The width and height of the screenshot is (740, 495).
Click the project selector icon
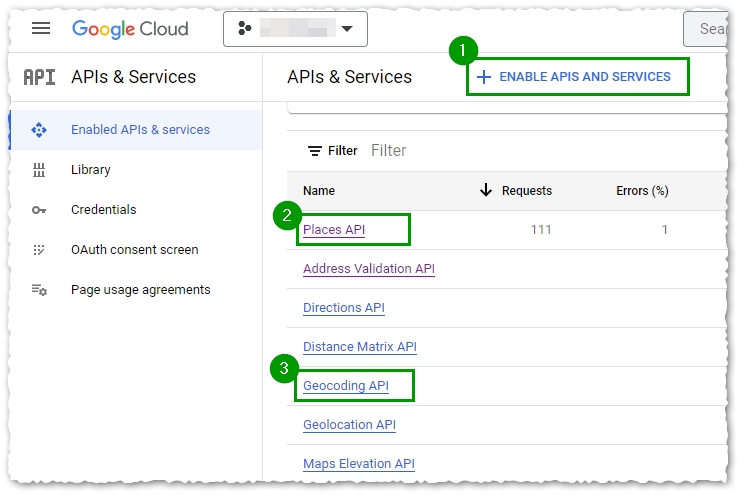[244, 28]
